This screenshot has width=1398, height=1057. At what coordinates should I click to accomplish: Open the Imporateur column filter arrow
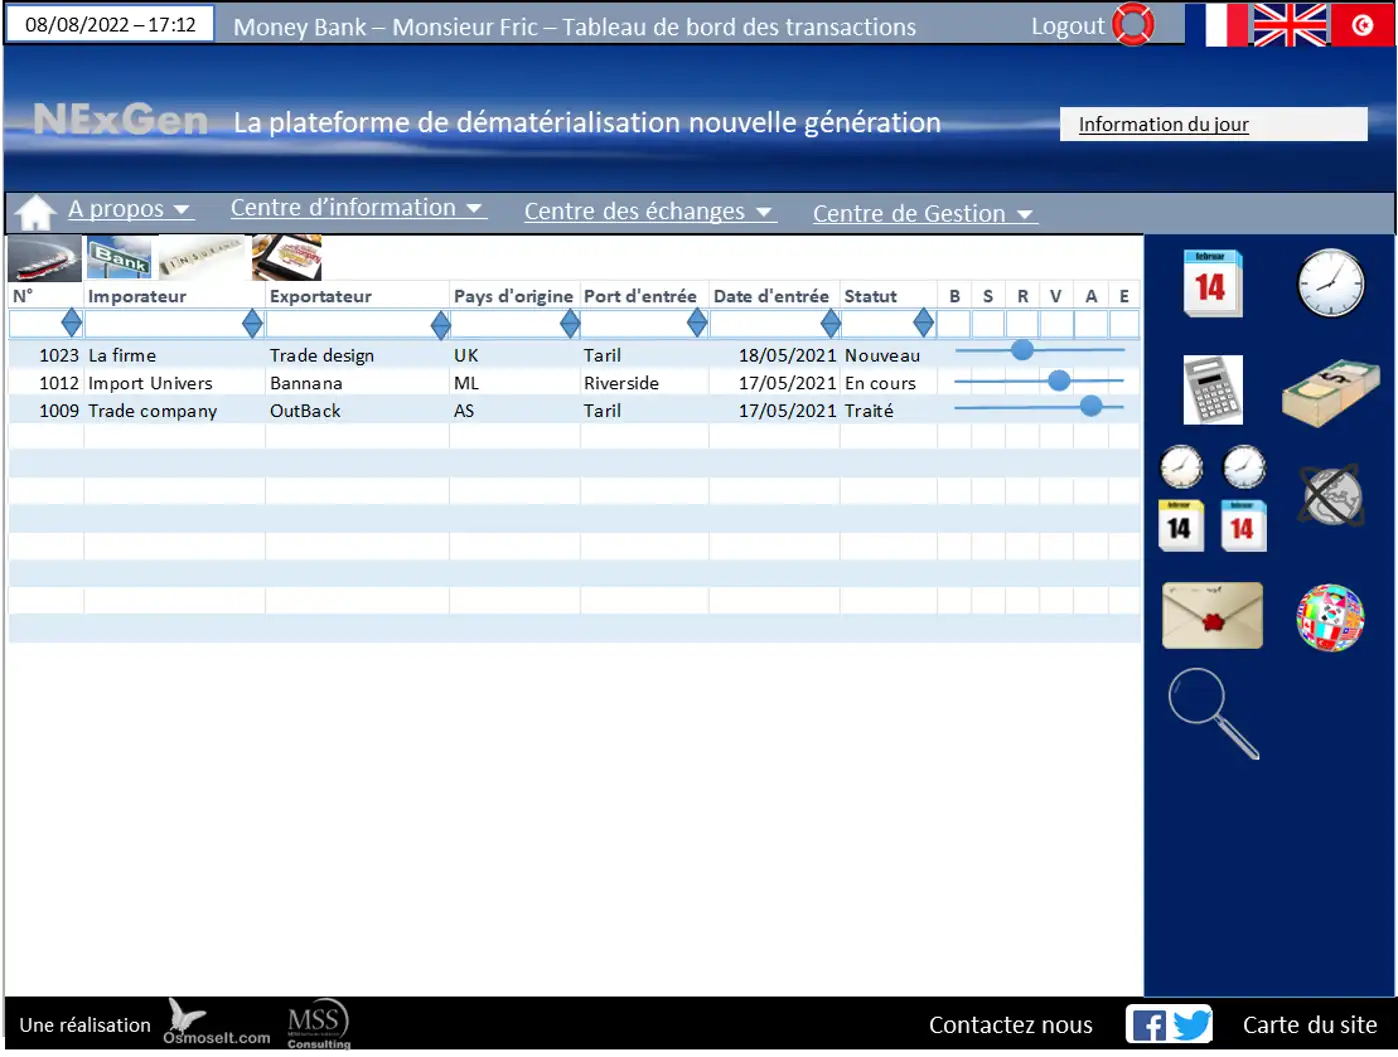(252, 323)
